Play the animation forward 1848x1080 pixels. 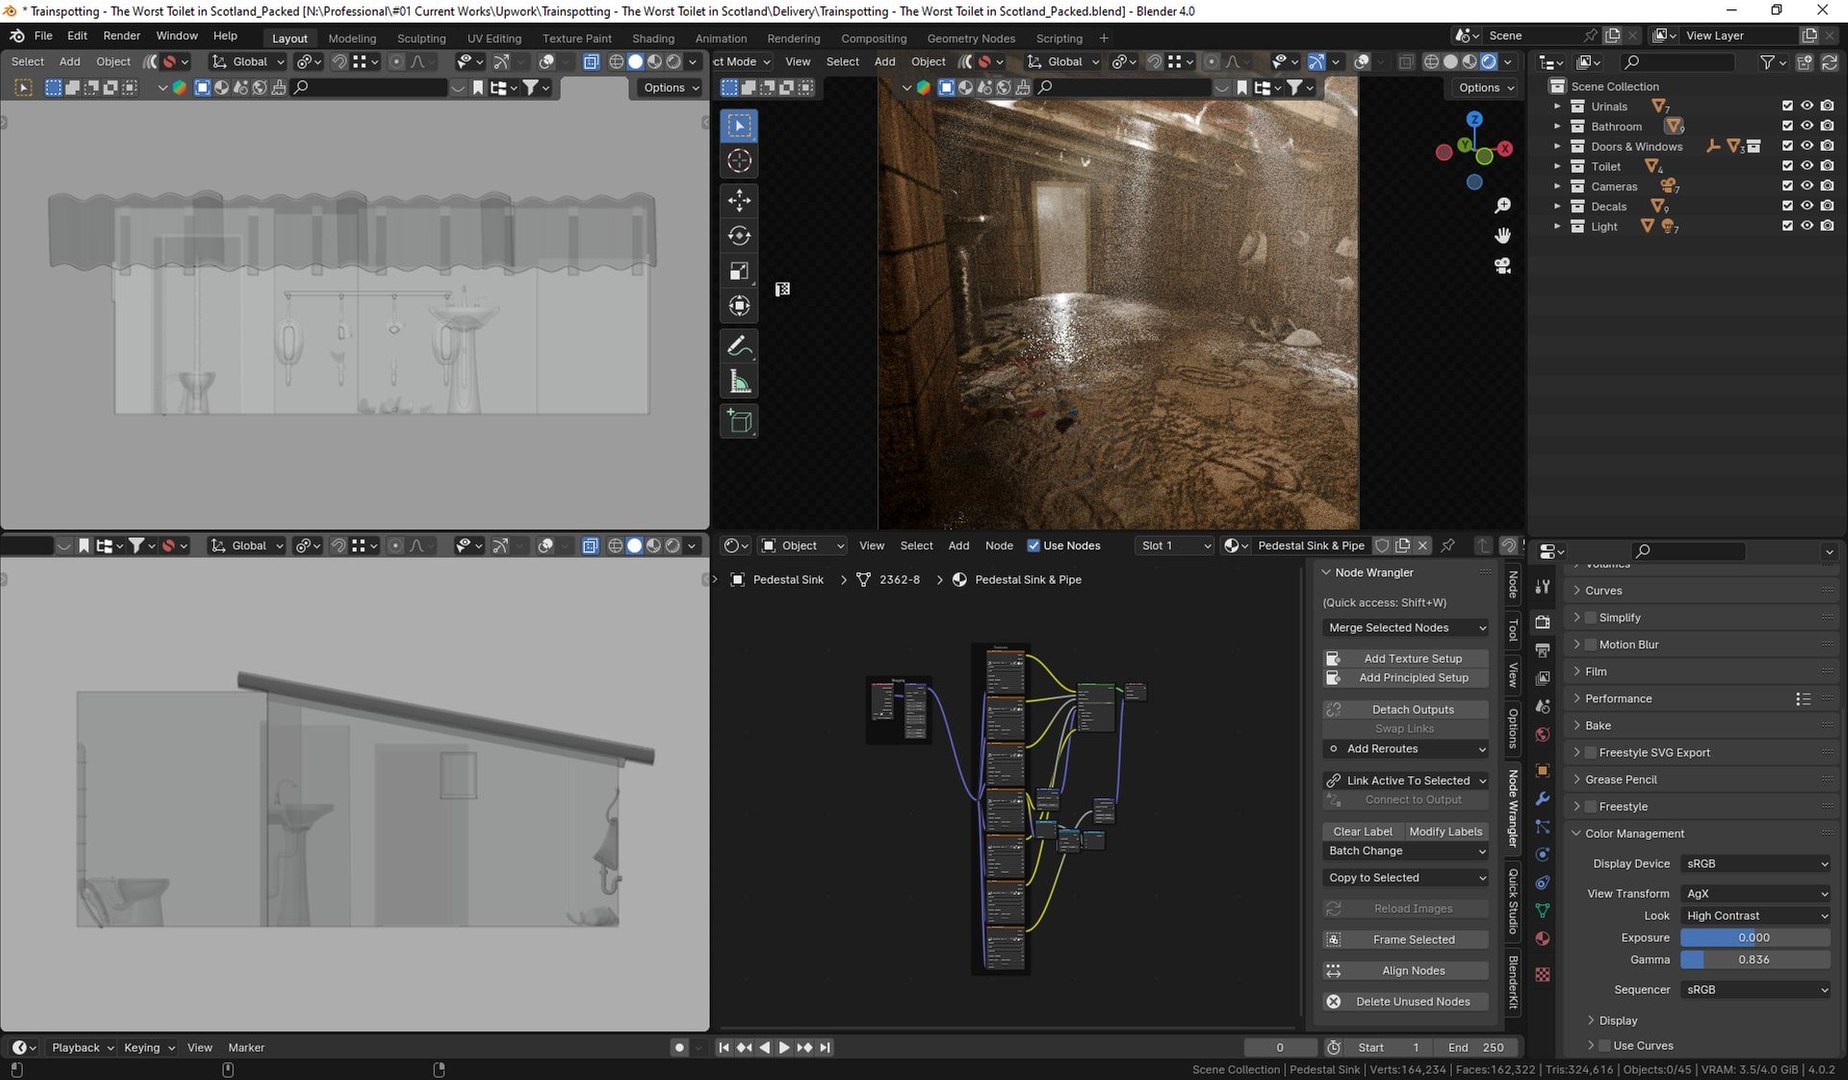click(x=784, y=1047)
